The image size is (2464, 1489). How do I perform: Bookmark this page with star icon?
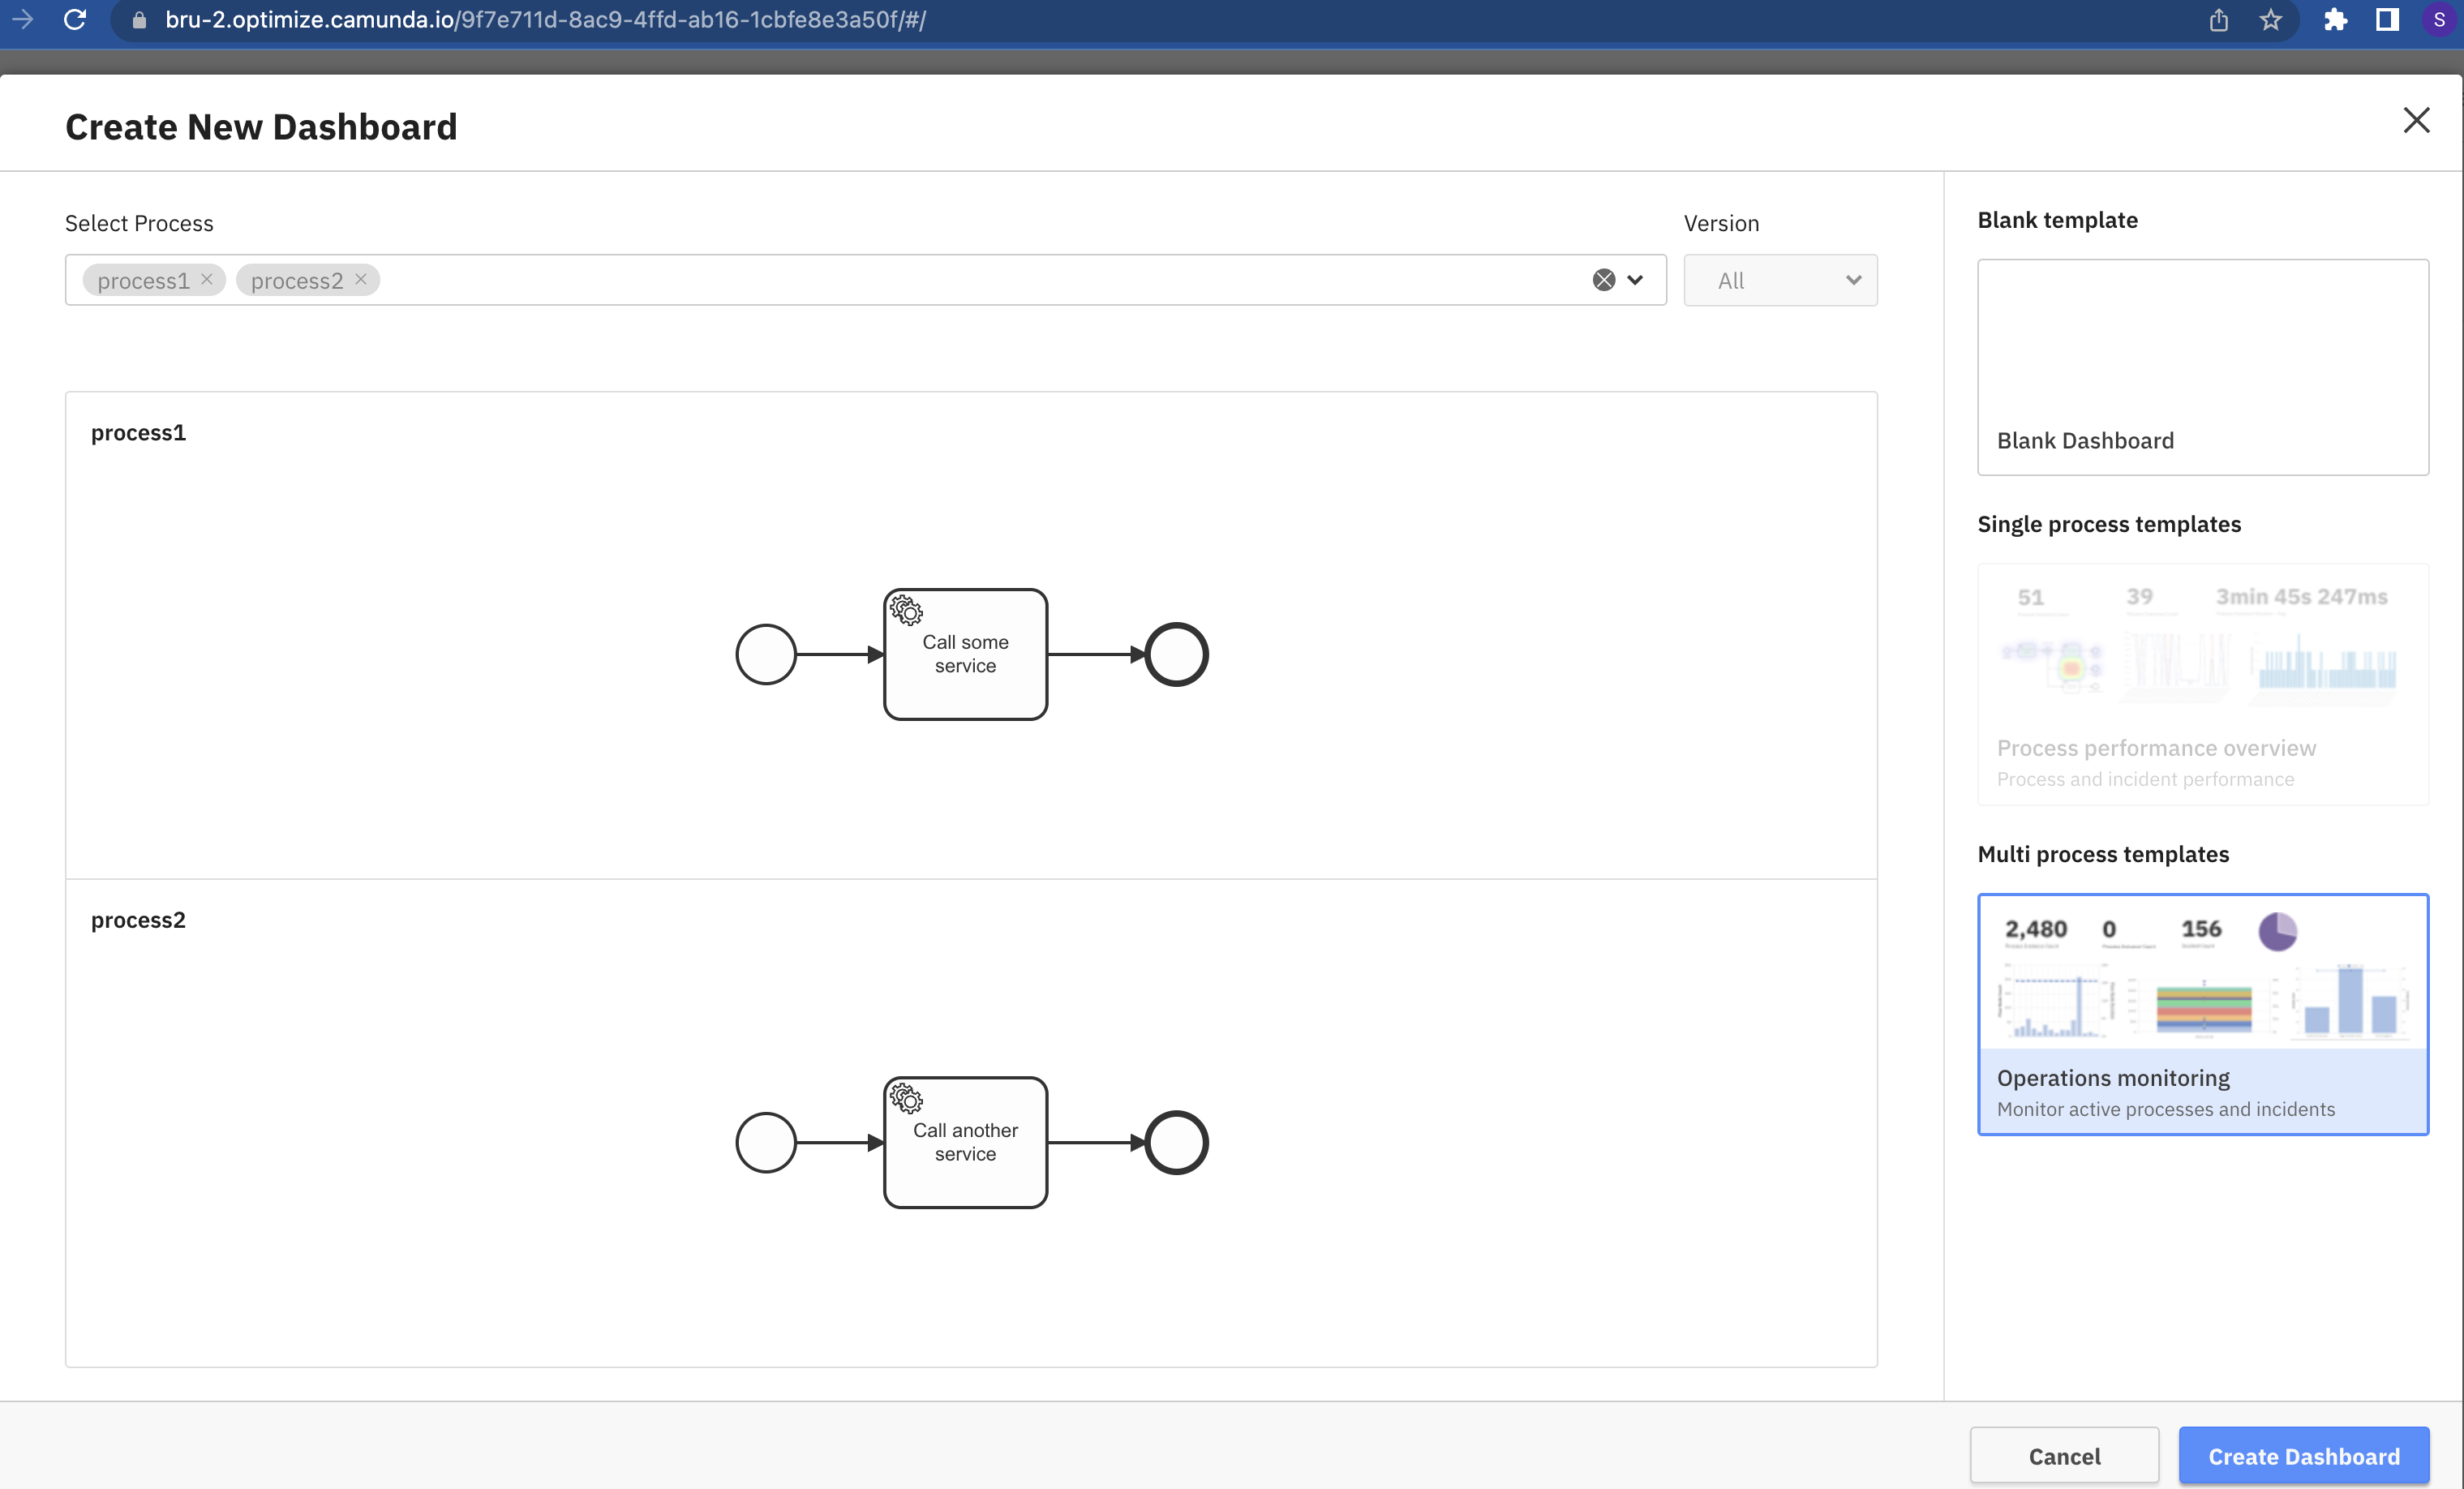click(x=2270, y=20)
